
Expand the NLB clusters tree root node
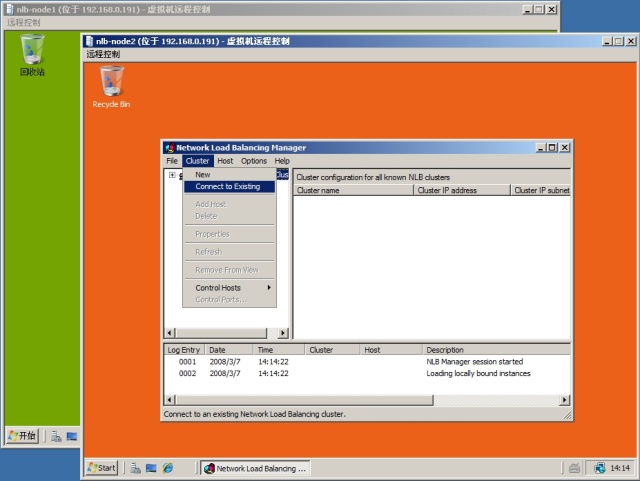172,175
